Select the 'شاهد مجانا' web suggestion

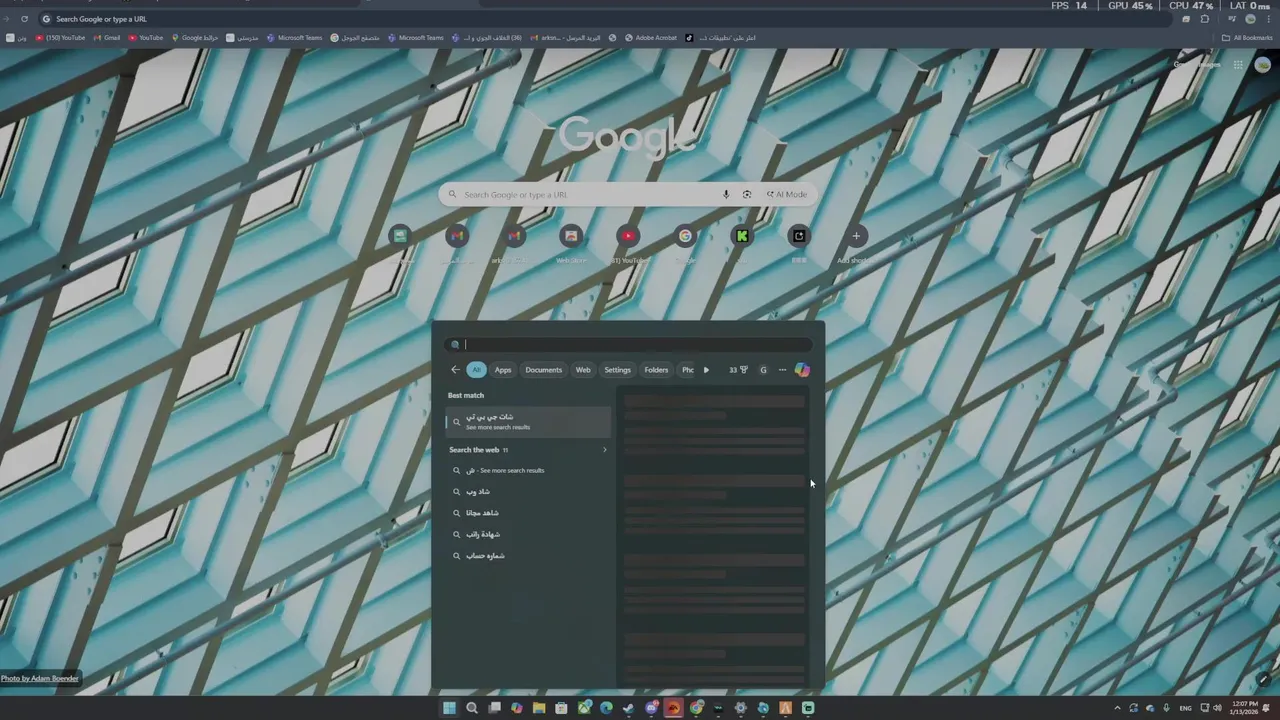click(528, 513)
